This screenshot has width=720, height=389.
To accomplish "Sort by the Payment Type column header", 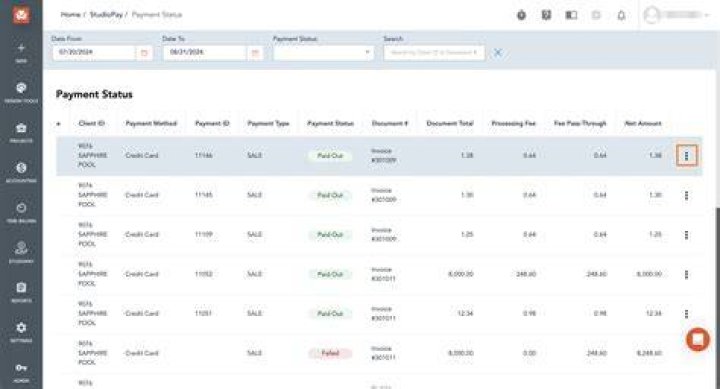I will tap(268, 123).
